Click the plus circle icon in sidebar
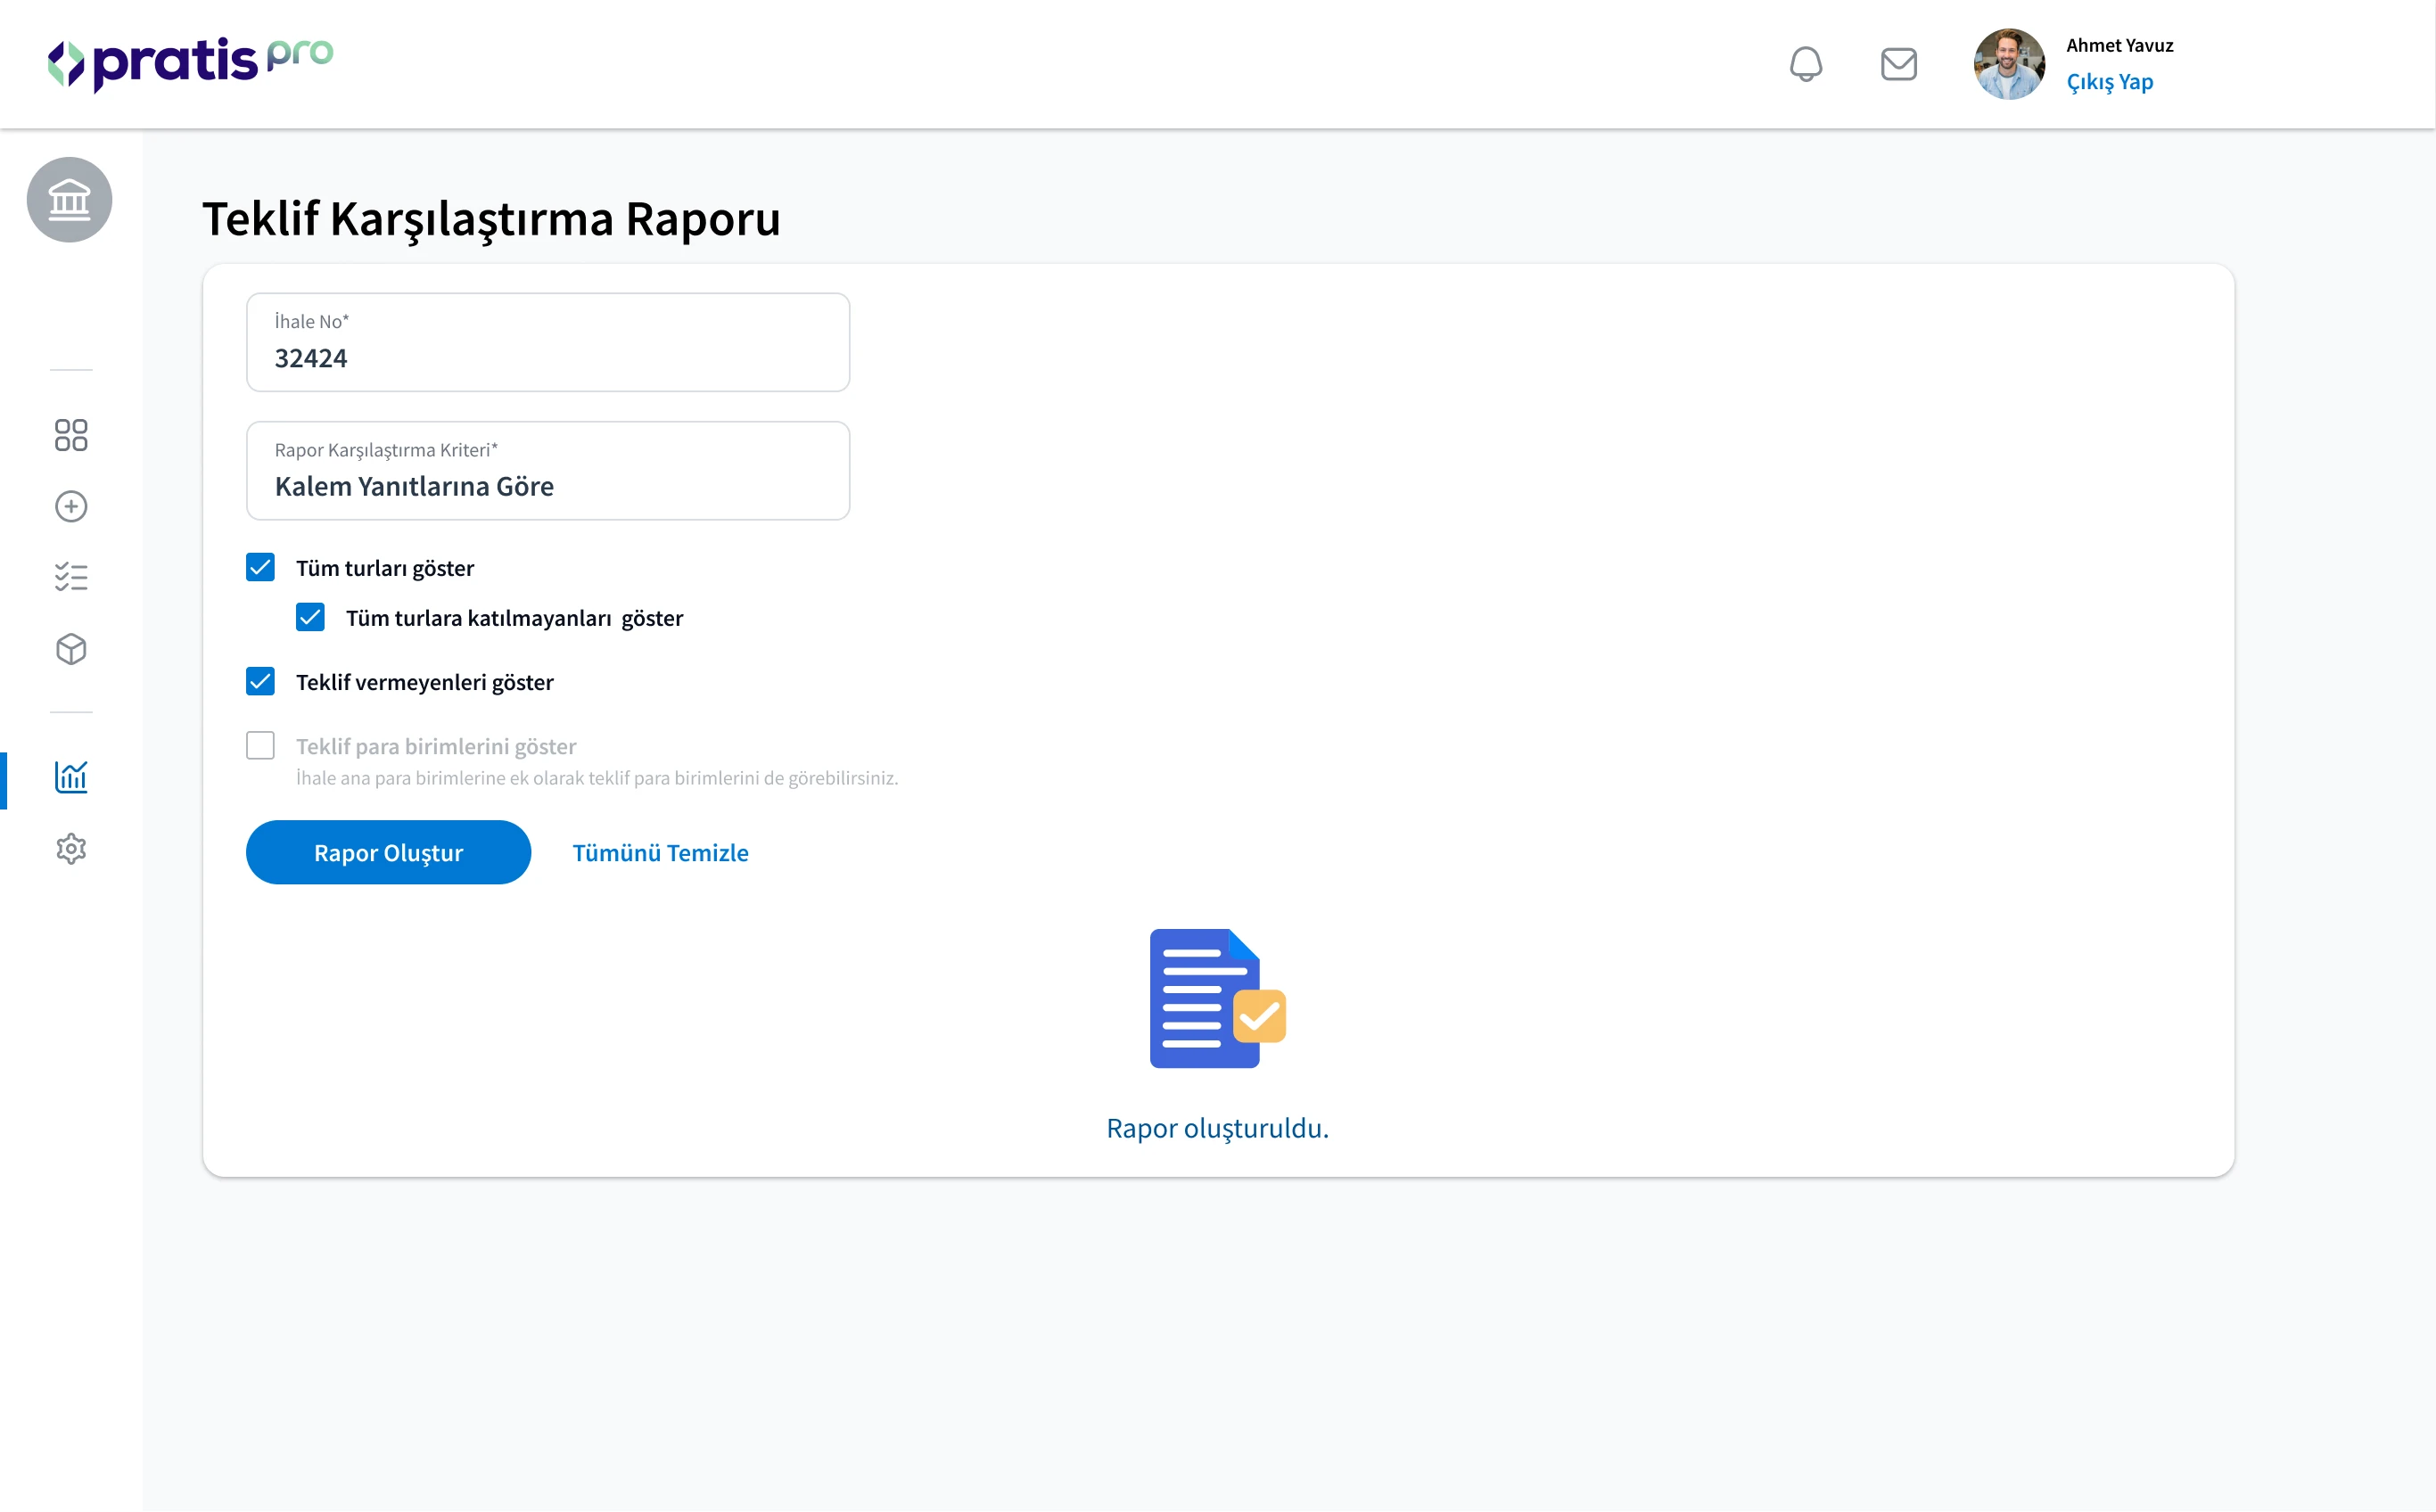 click(x=71, y=506)
